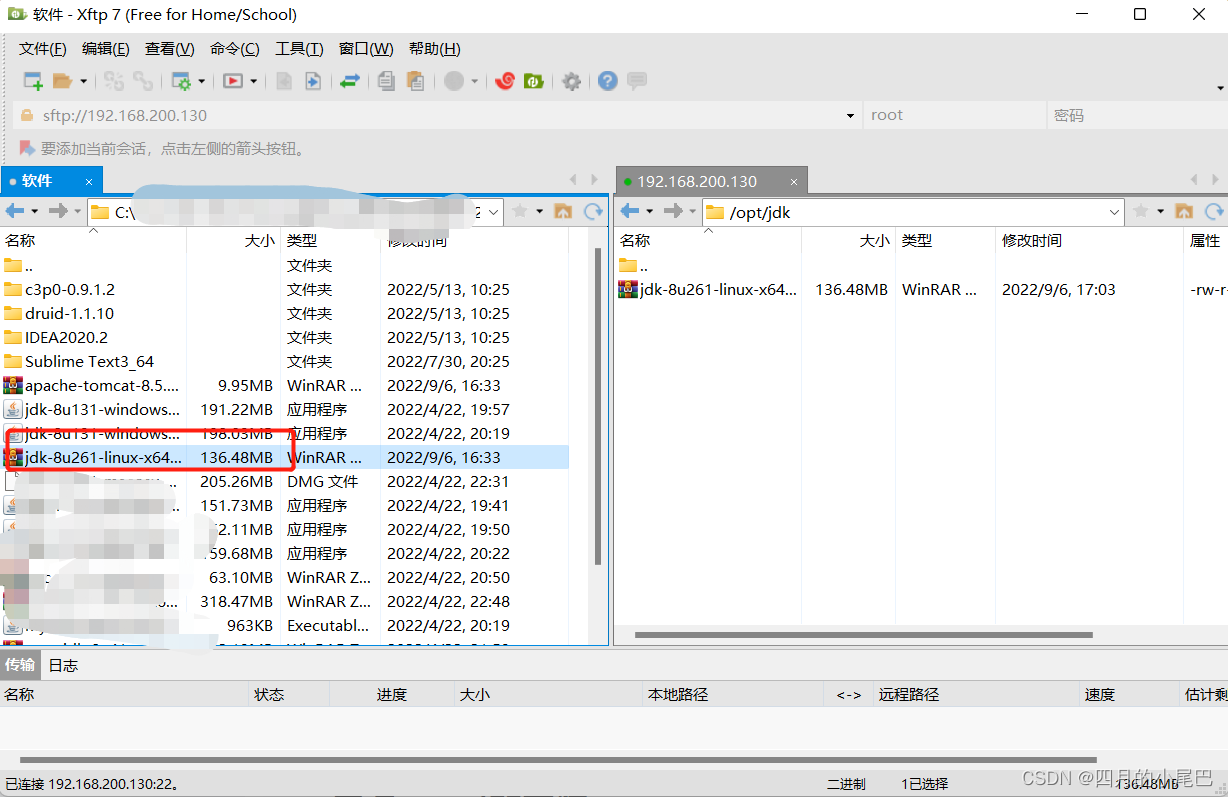The height and width of the screenshot is (797, 1228).
Task: Click the synchronized browsing swap arrows icon
Action: coord(349,81)
